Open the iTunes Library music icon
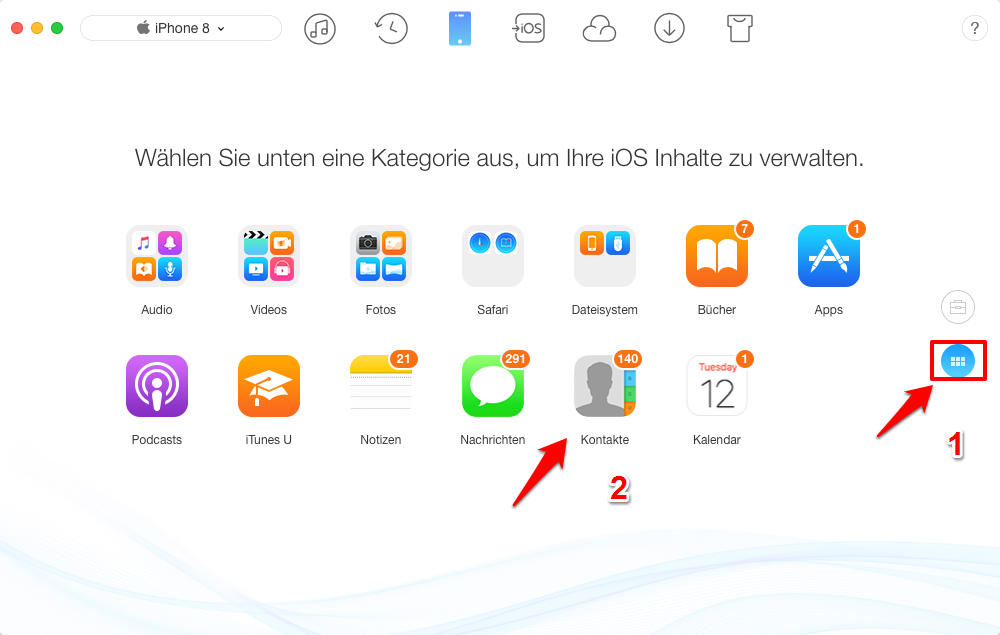 pyautogui.click(x=320, y=29)
